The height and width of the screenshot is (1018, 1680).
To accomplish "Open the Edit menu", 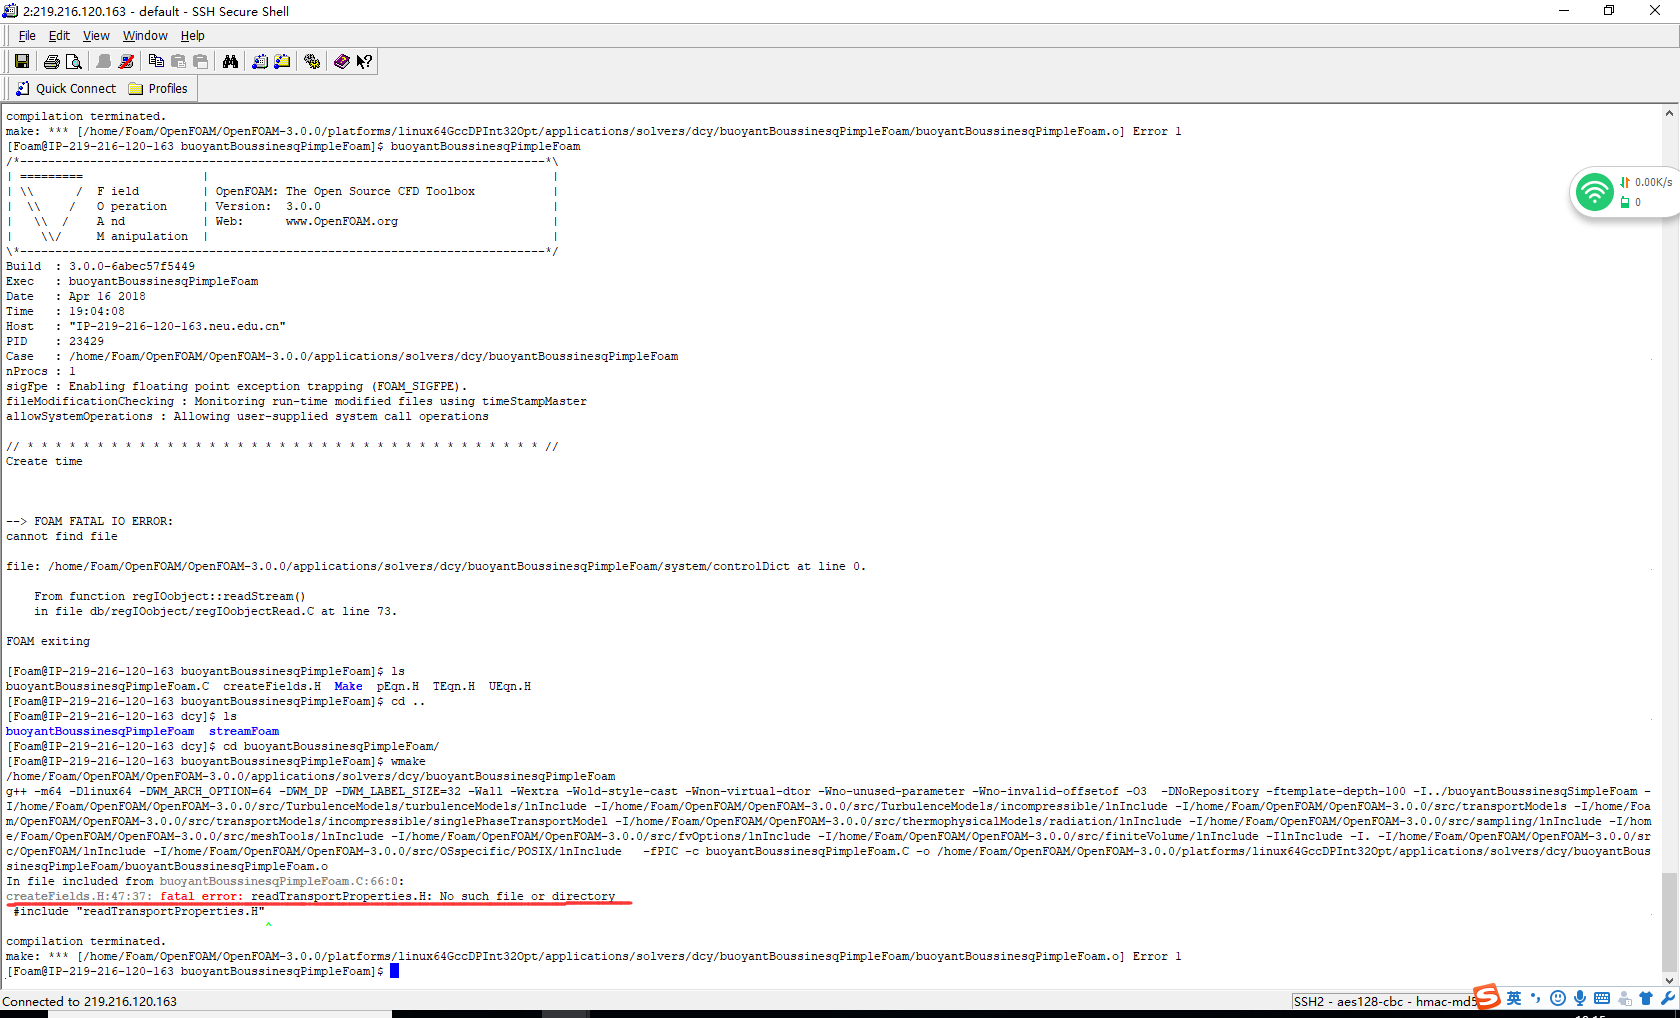I will tap(59, 36).
